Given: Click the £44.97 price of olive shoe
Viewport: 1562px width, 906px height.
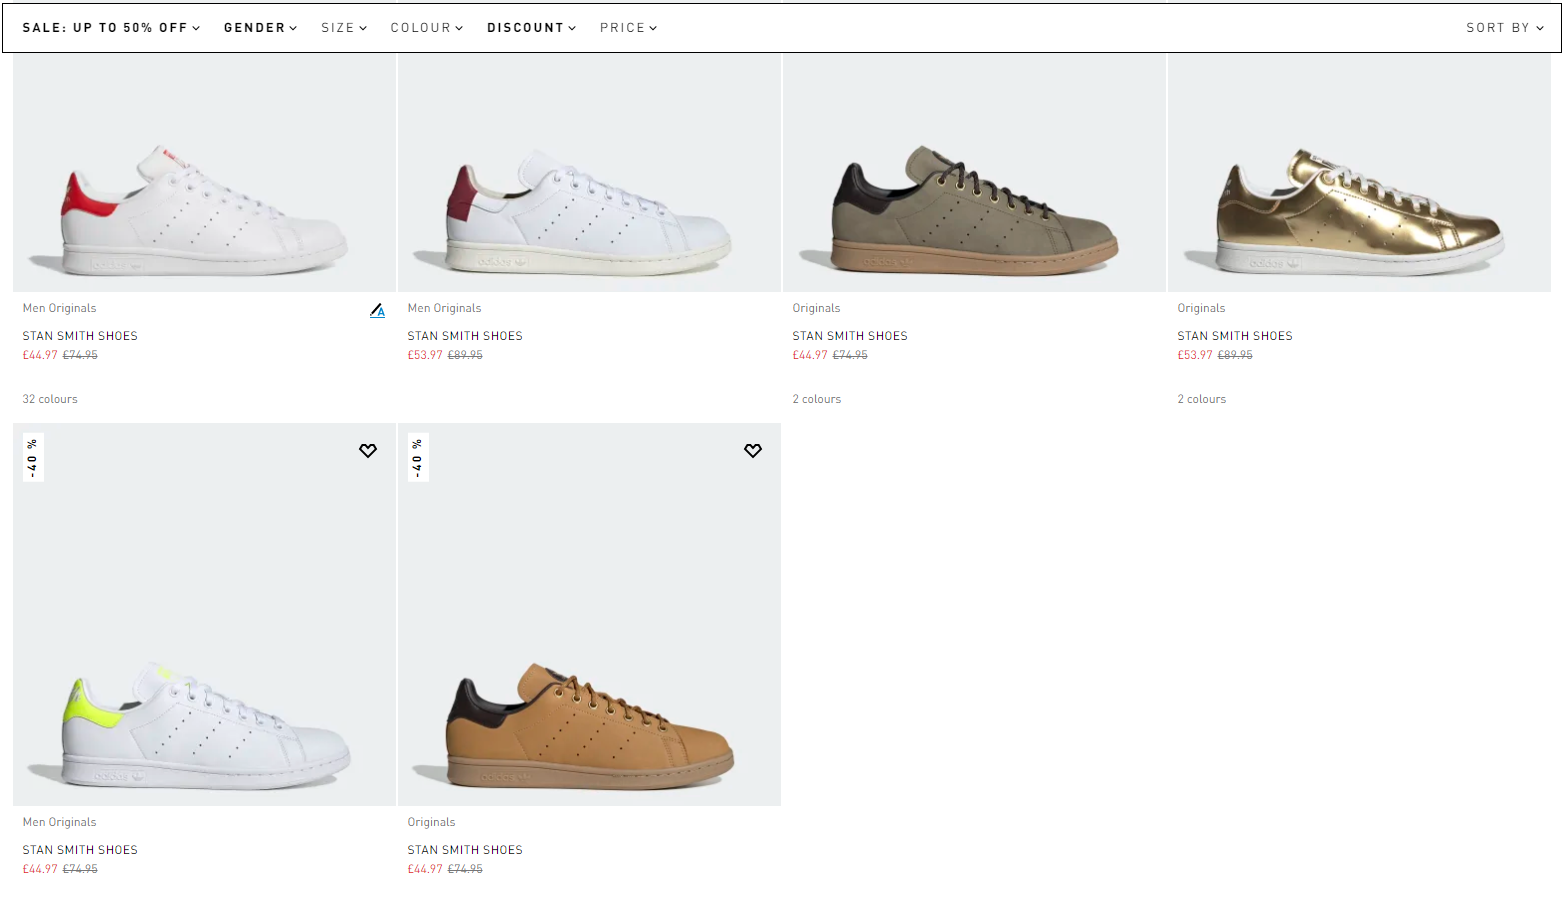Looking at the screenshot, I should pos(810,355).
